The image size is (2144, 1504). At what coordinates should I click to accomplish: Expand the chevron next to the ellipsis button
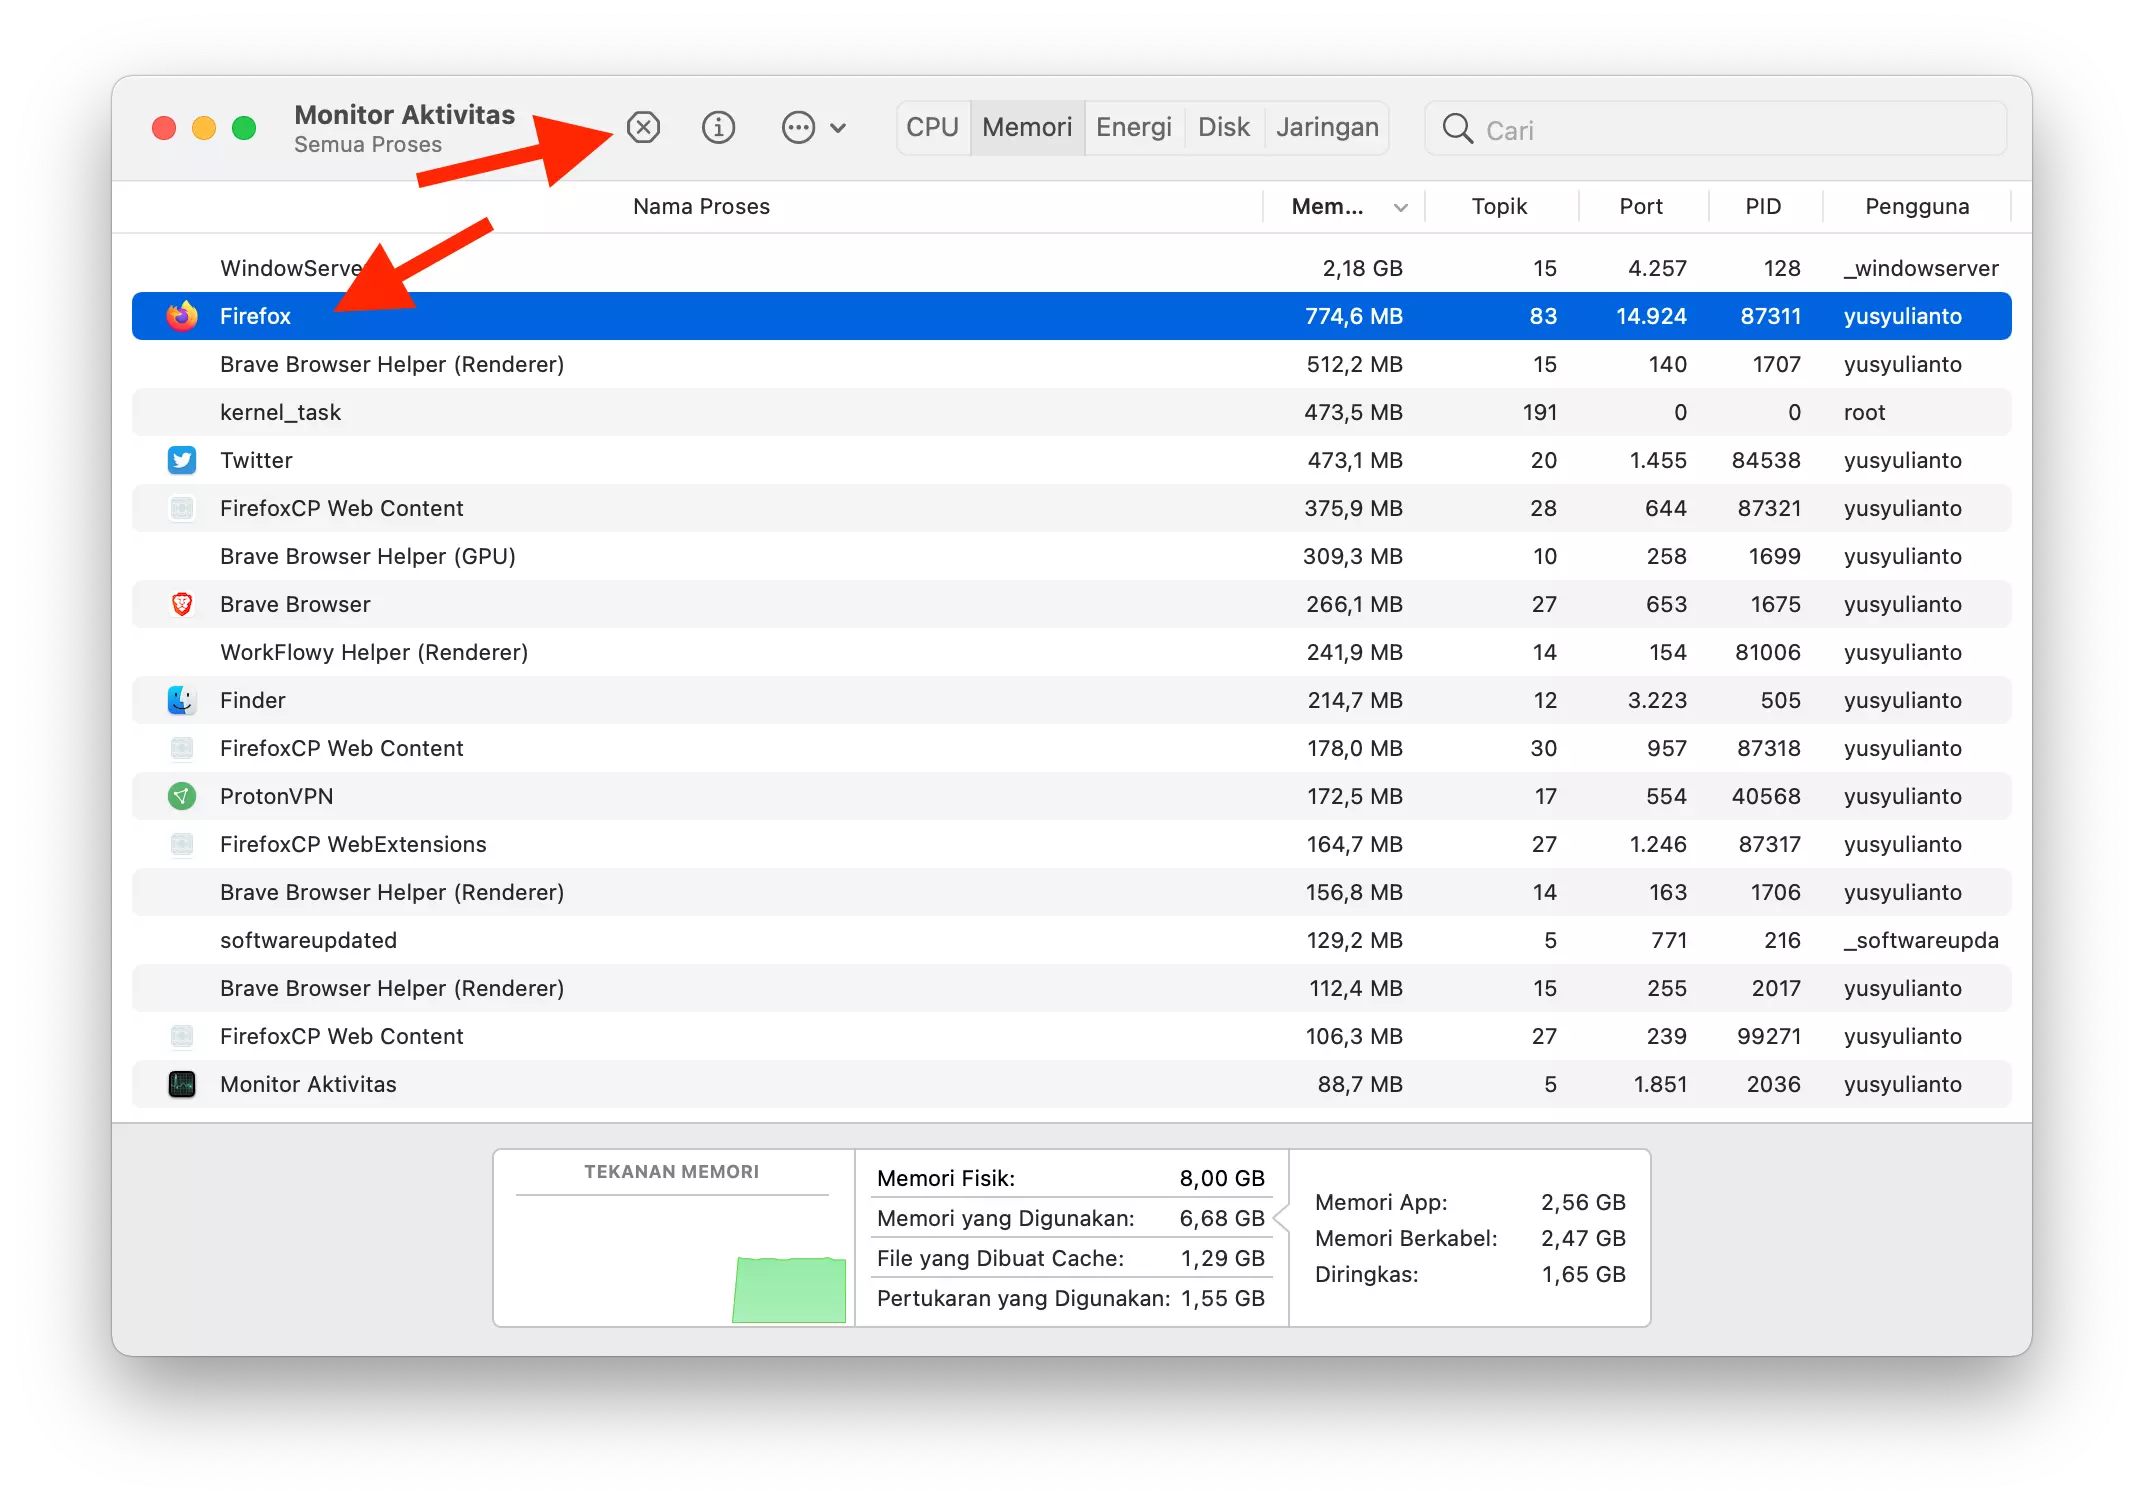(x=838, y=127)
